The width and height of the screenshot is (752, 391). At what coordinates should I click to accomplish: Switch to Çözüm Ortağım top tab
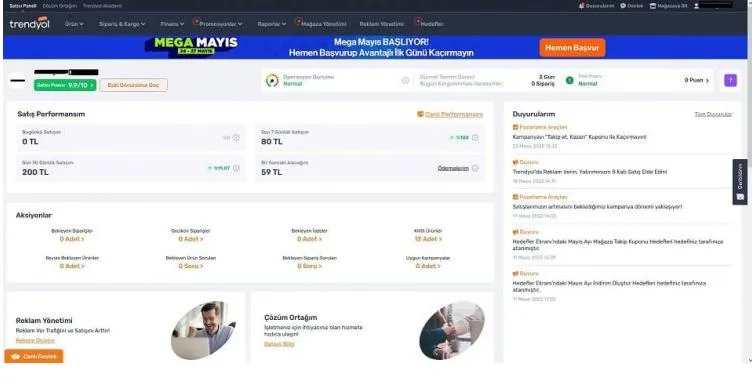coord(59,6)
